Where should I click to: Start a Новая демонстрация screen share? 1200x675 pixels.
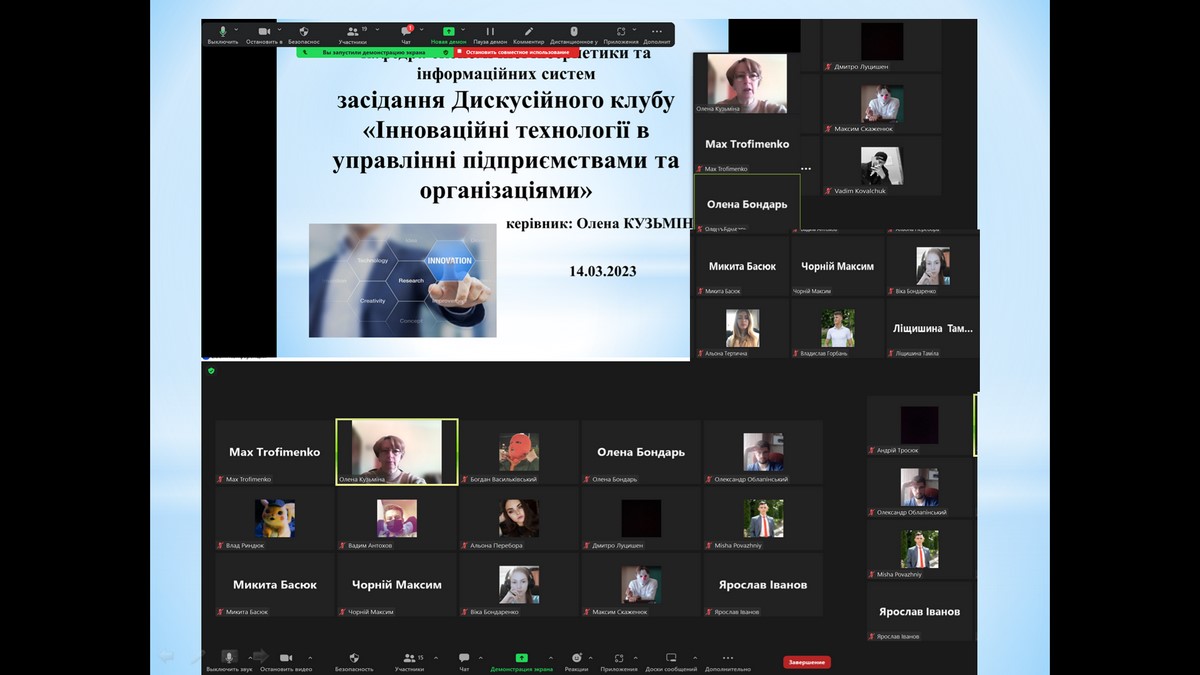[x=448, y=33]
